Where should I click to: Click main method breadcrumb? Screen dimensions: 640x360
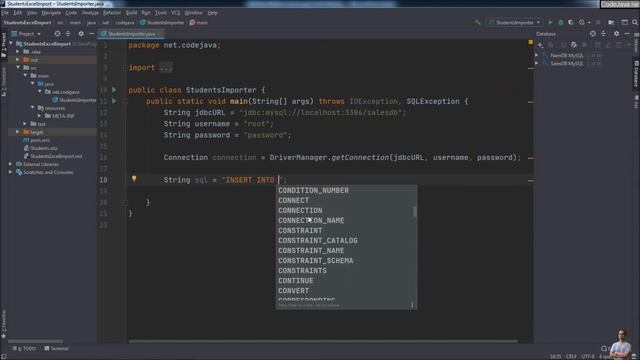pos(199,22)
